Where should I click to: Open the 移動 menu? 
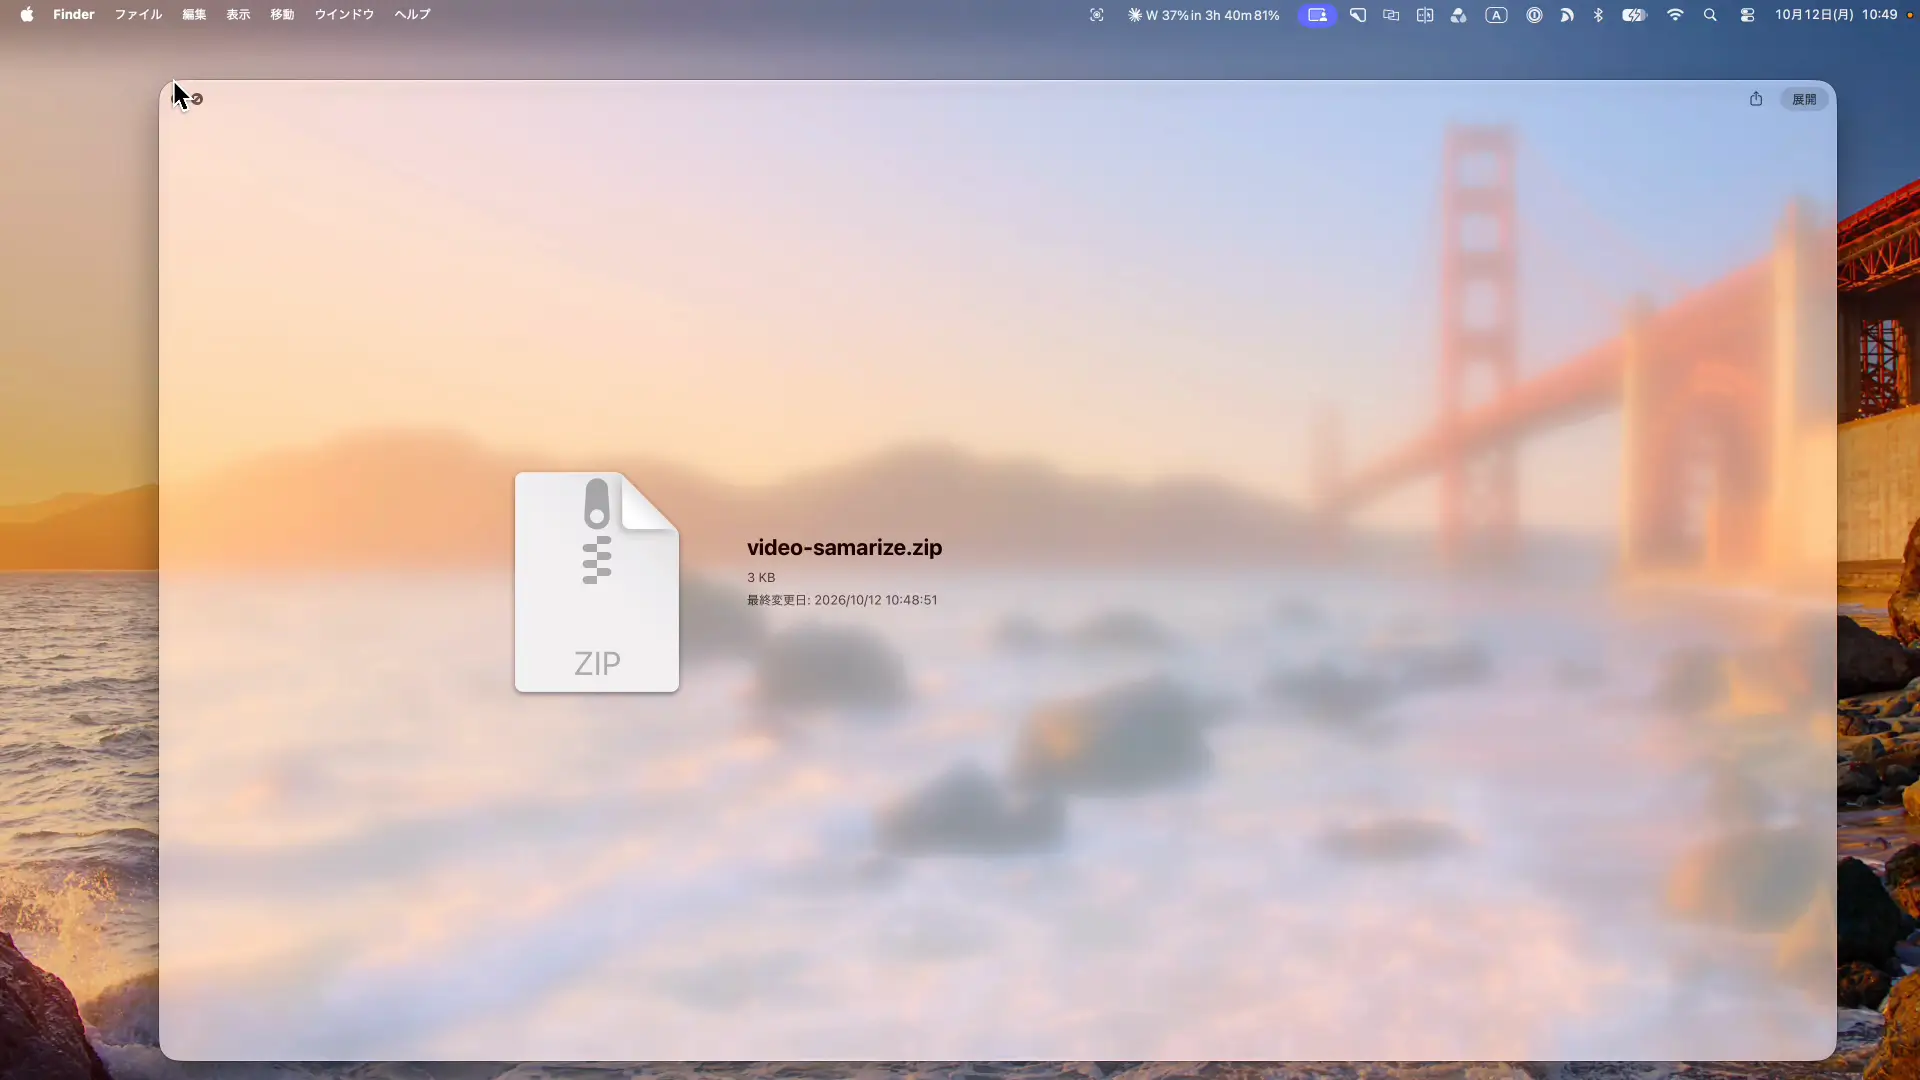click(282, 15)
